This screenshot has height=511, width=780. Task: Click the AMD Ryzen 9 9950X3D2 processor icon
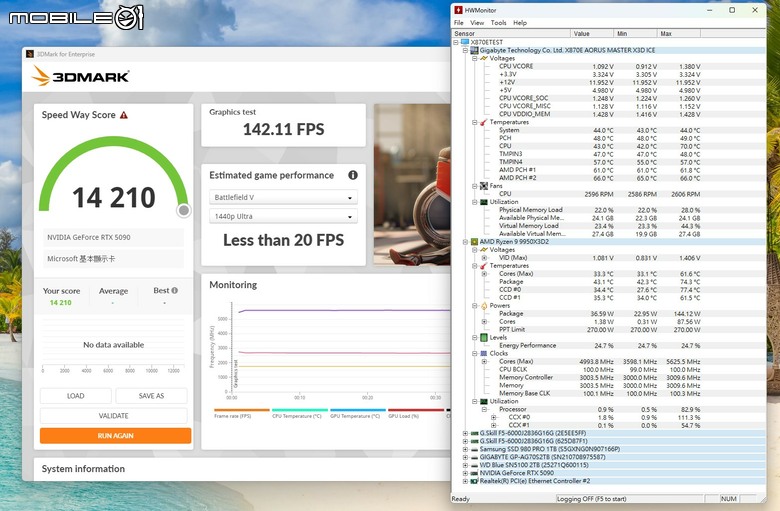coord(474,242)
